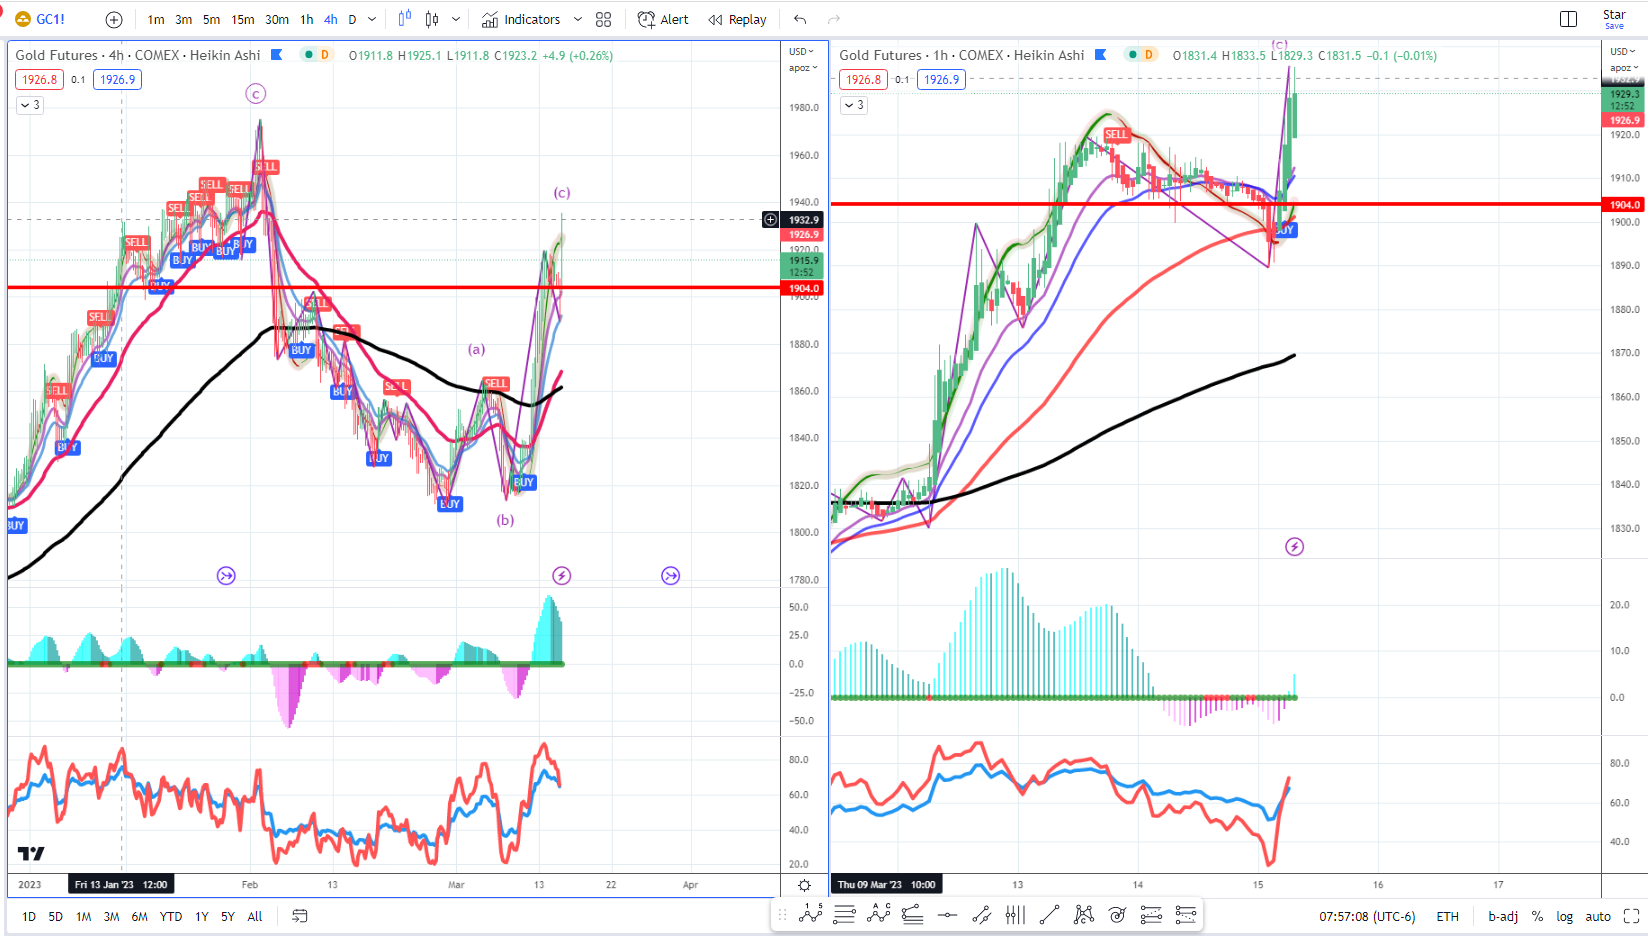Select the 1m timeframe
1648x936 pixels.
click(x=156, y=19)
